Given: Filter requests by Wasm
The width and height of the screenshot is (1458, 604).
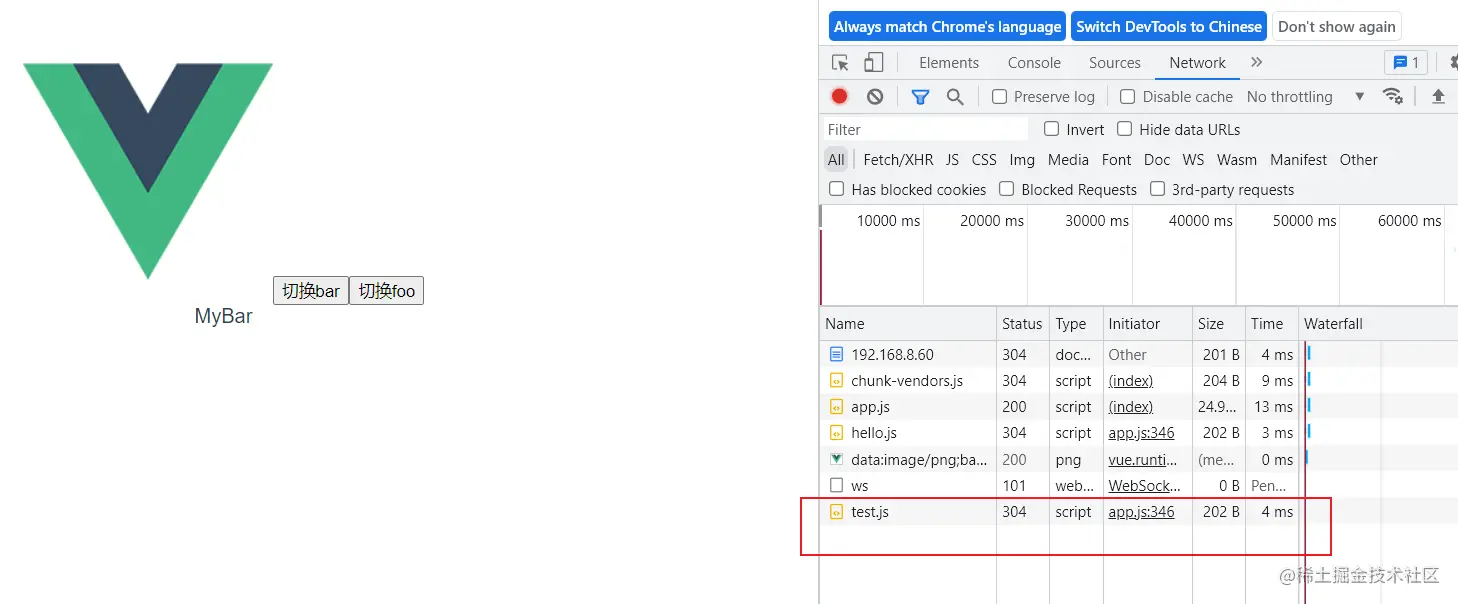Looking at the screenshot, I should tap(1237, 159).
